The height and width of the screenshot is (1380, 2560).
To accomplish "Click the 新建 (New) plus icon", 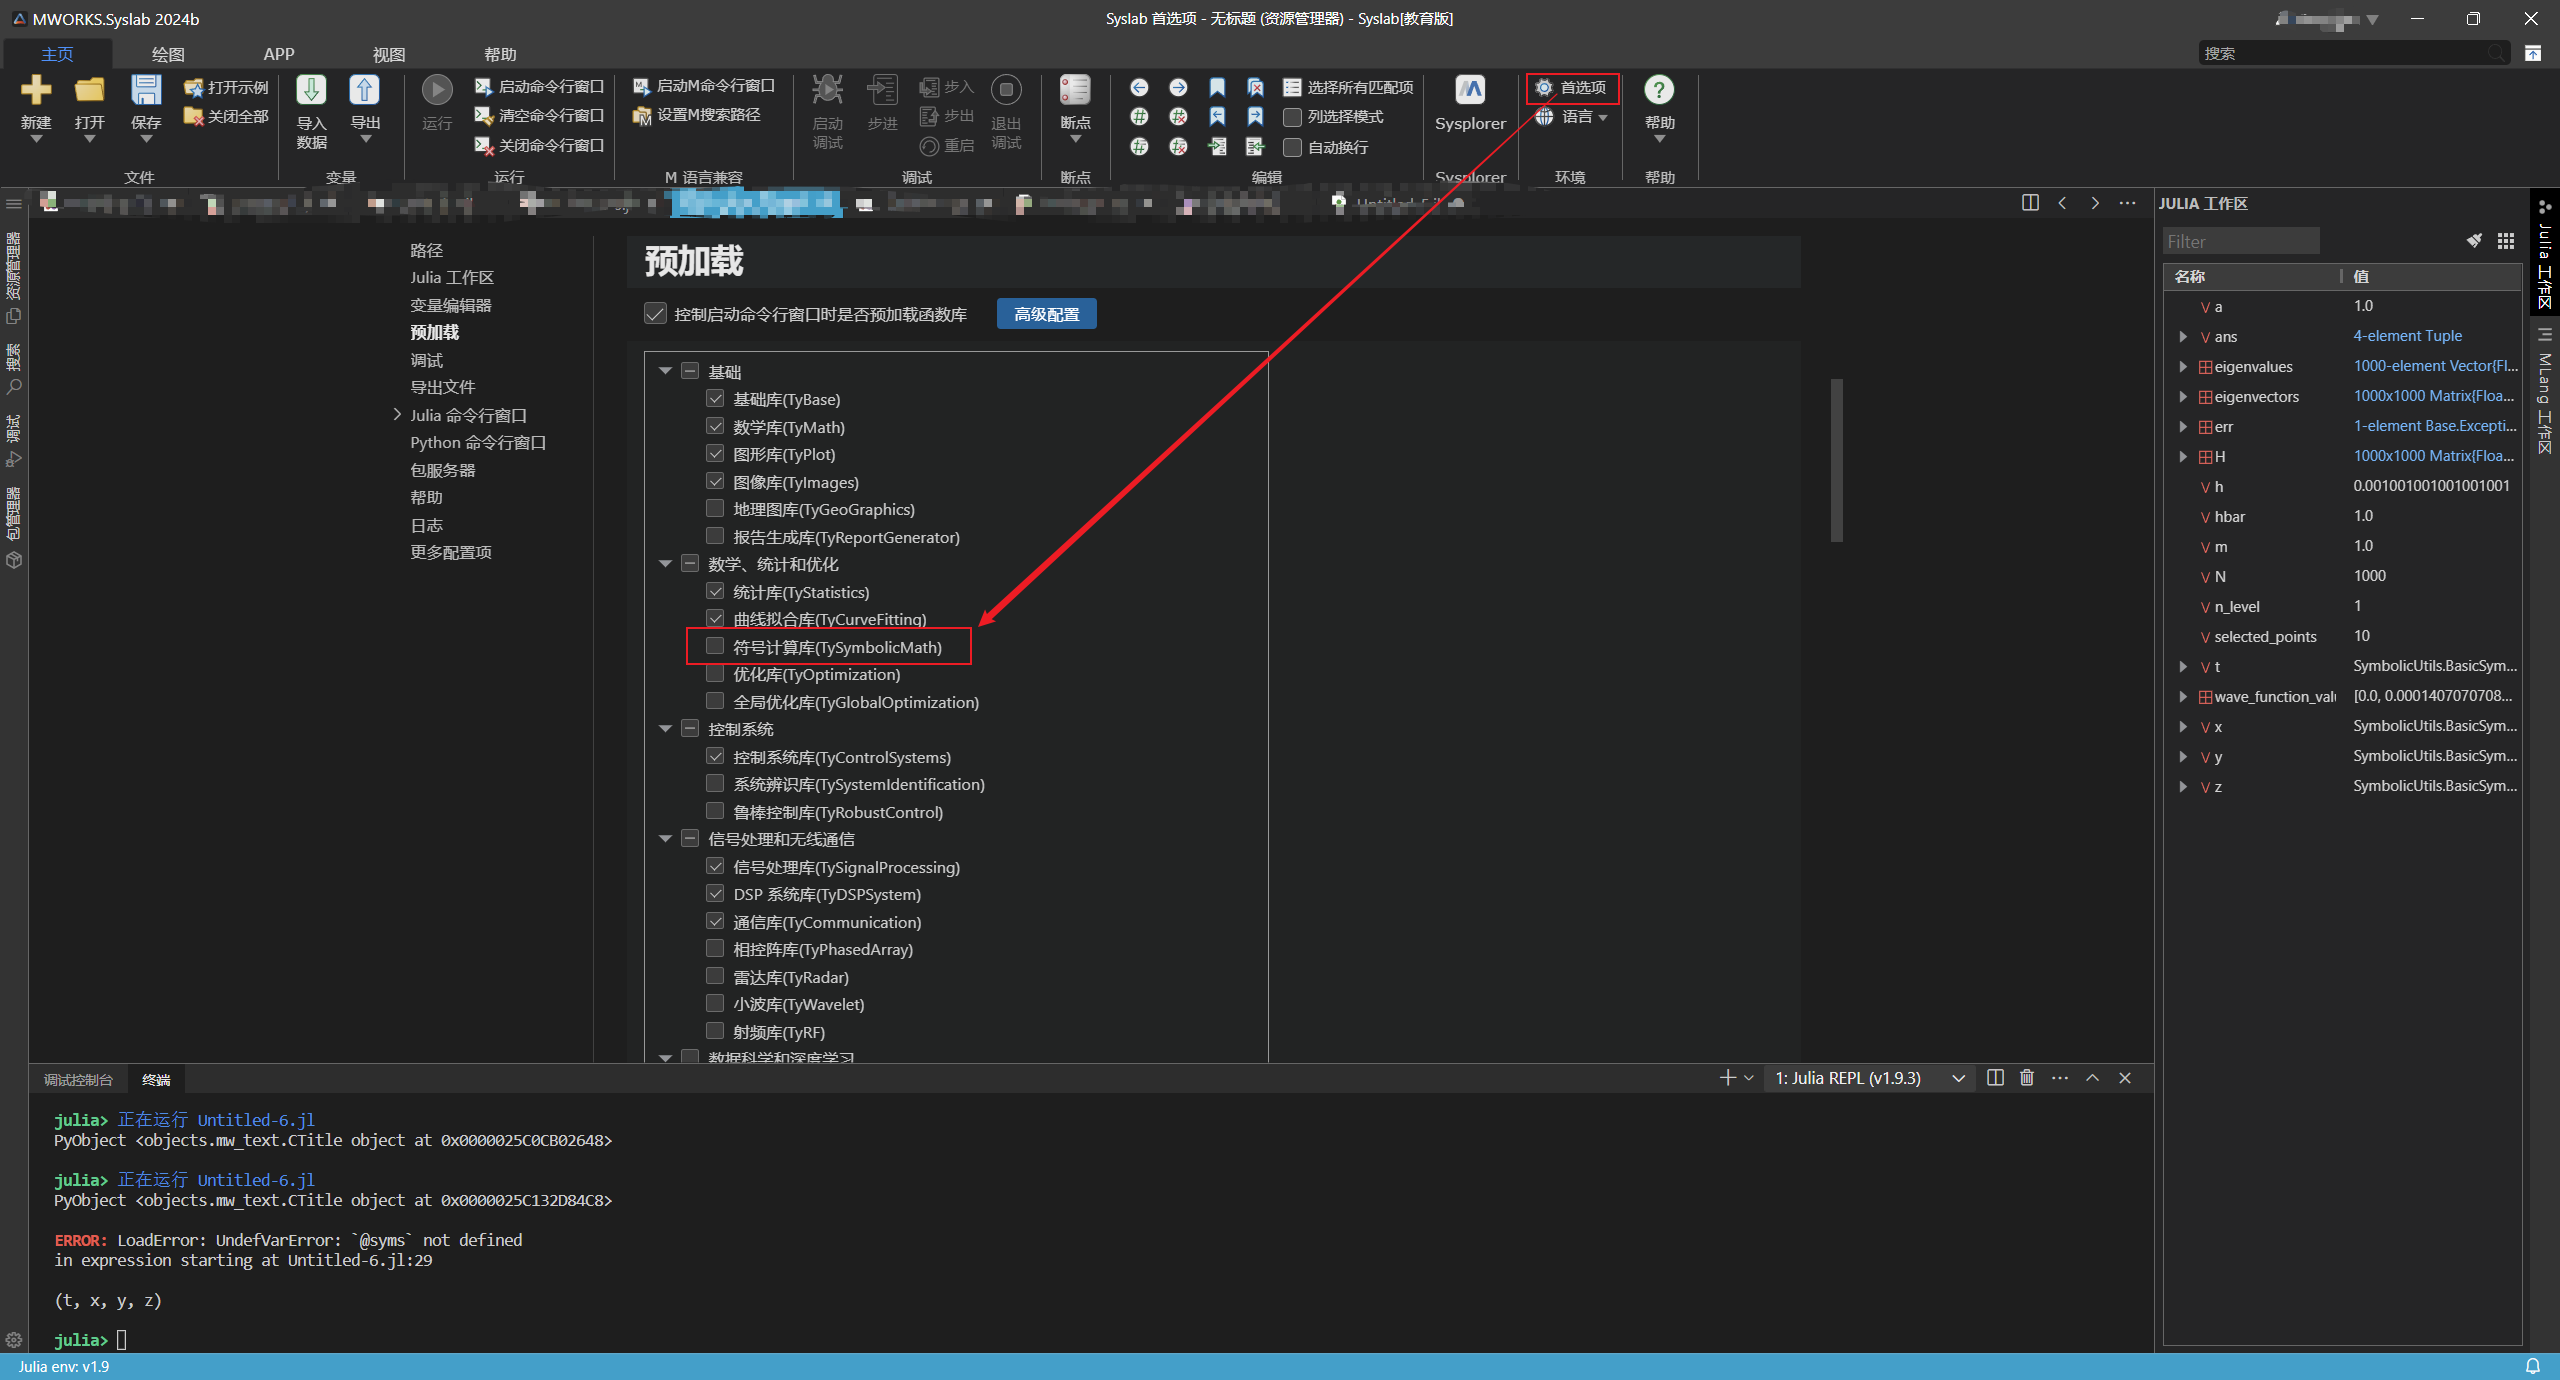I will click(36, 90).
